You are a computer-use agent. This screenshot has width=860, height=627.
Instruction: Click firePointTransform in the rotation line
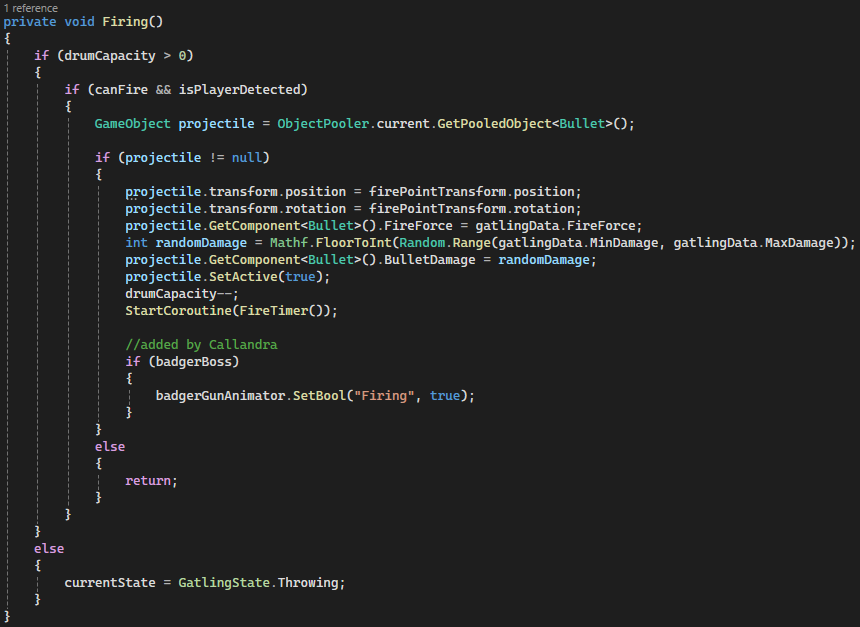click(437, 209)
